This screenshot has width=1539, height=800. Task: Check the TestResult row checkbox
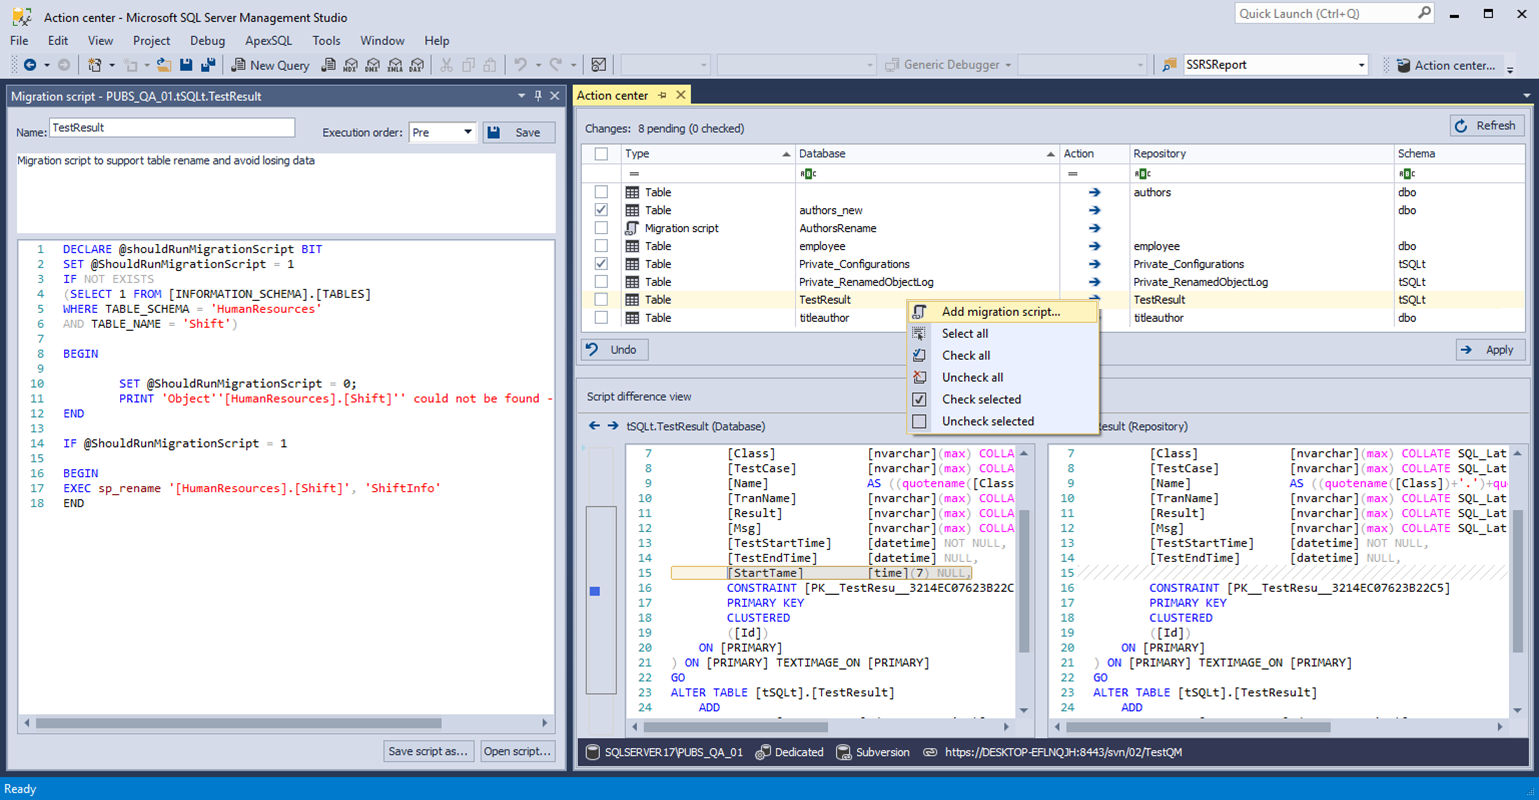pos(601,300)
